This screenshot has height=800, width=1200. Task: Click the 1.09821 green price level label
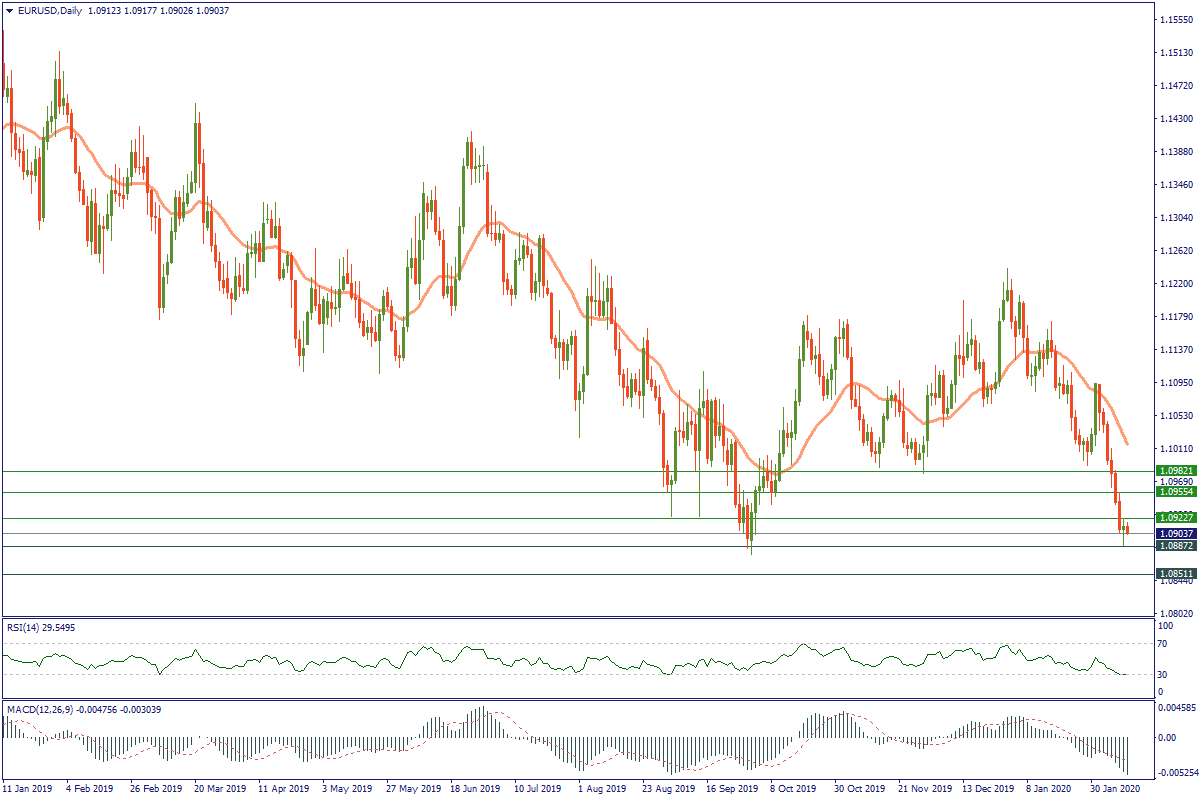coord(1176,470)
